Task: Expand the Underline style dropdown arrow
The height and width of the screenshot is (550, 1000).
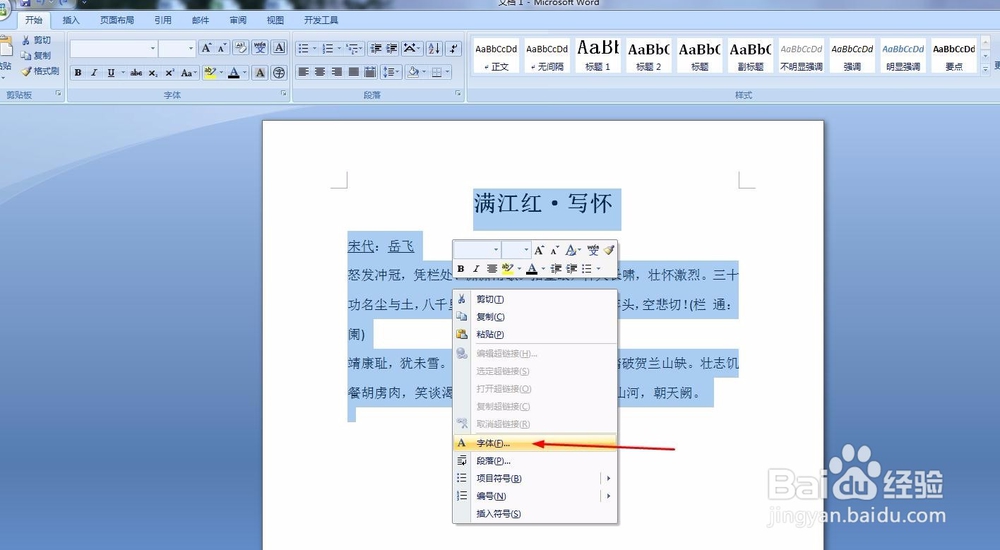Action: coord(122,73)
